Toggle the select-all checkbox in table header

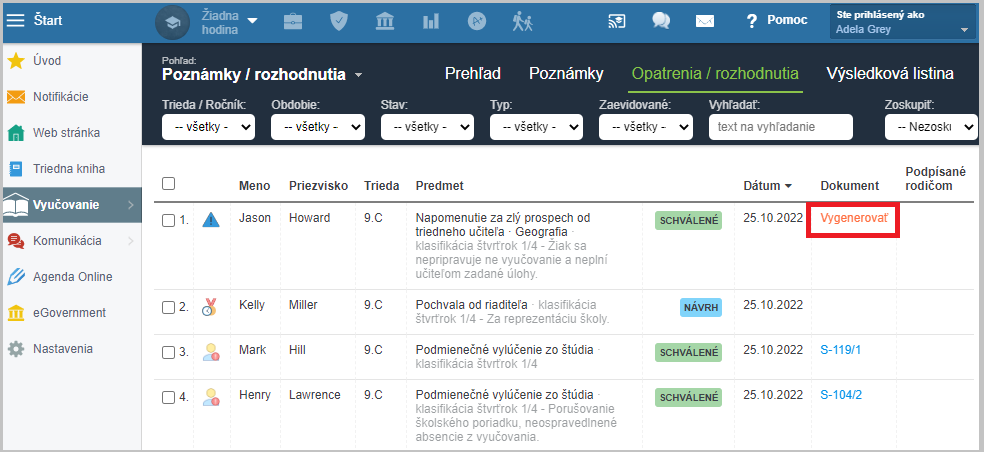pos(168,184)
